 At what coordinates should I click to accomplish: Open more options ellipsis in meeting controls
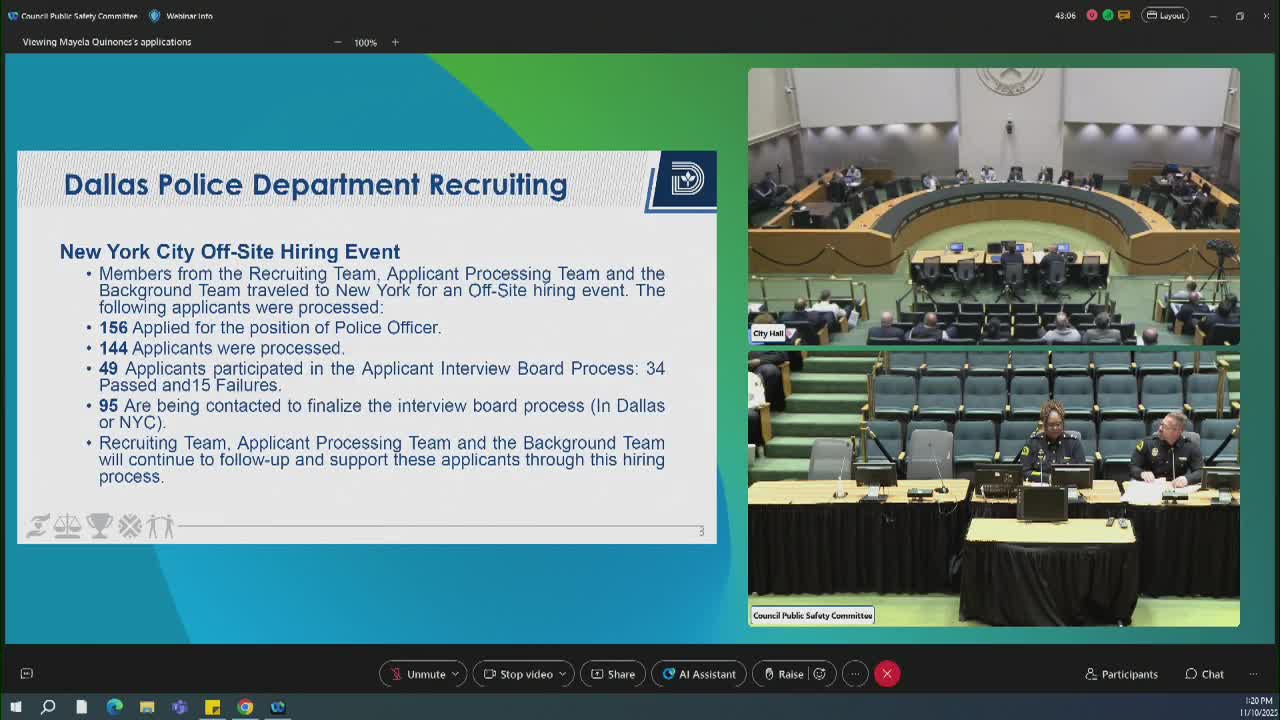tap(854, 674)
